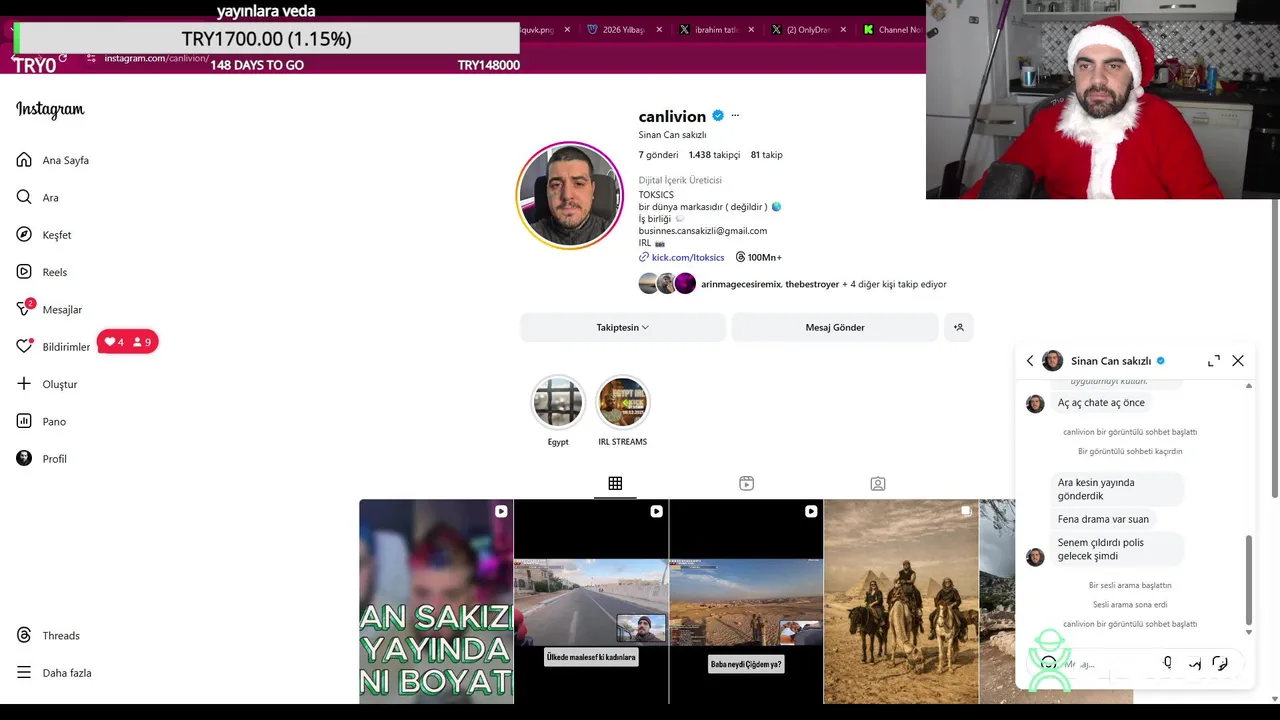Click the chat scrollbar thumb
The height and width of the screenshot is (720, 1280).
point(1249,579)
